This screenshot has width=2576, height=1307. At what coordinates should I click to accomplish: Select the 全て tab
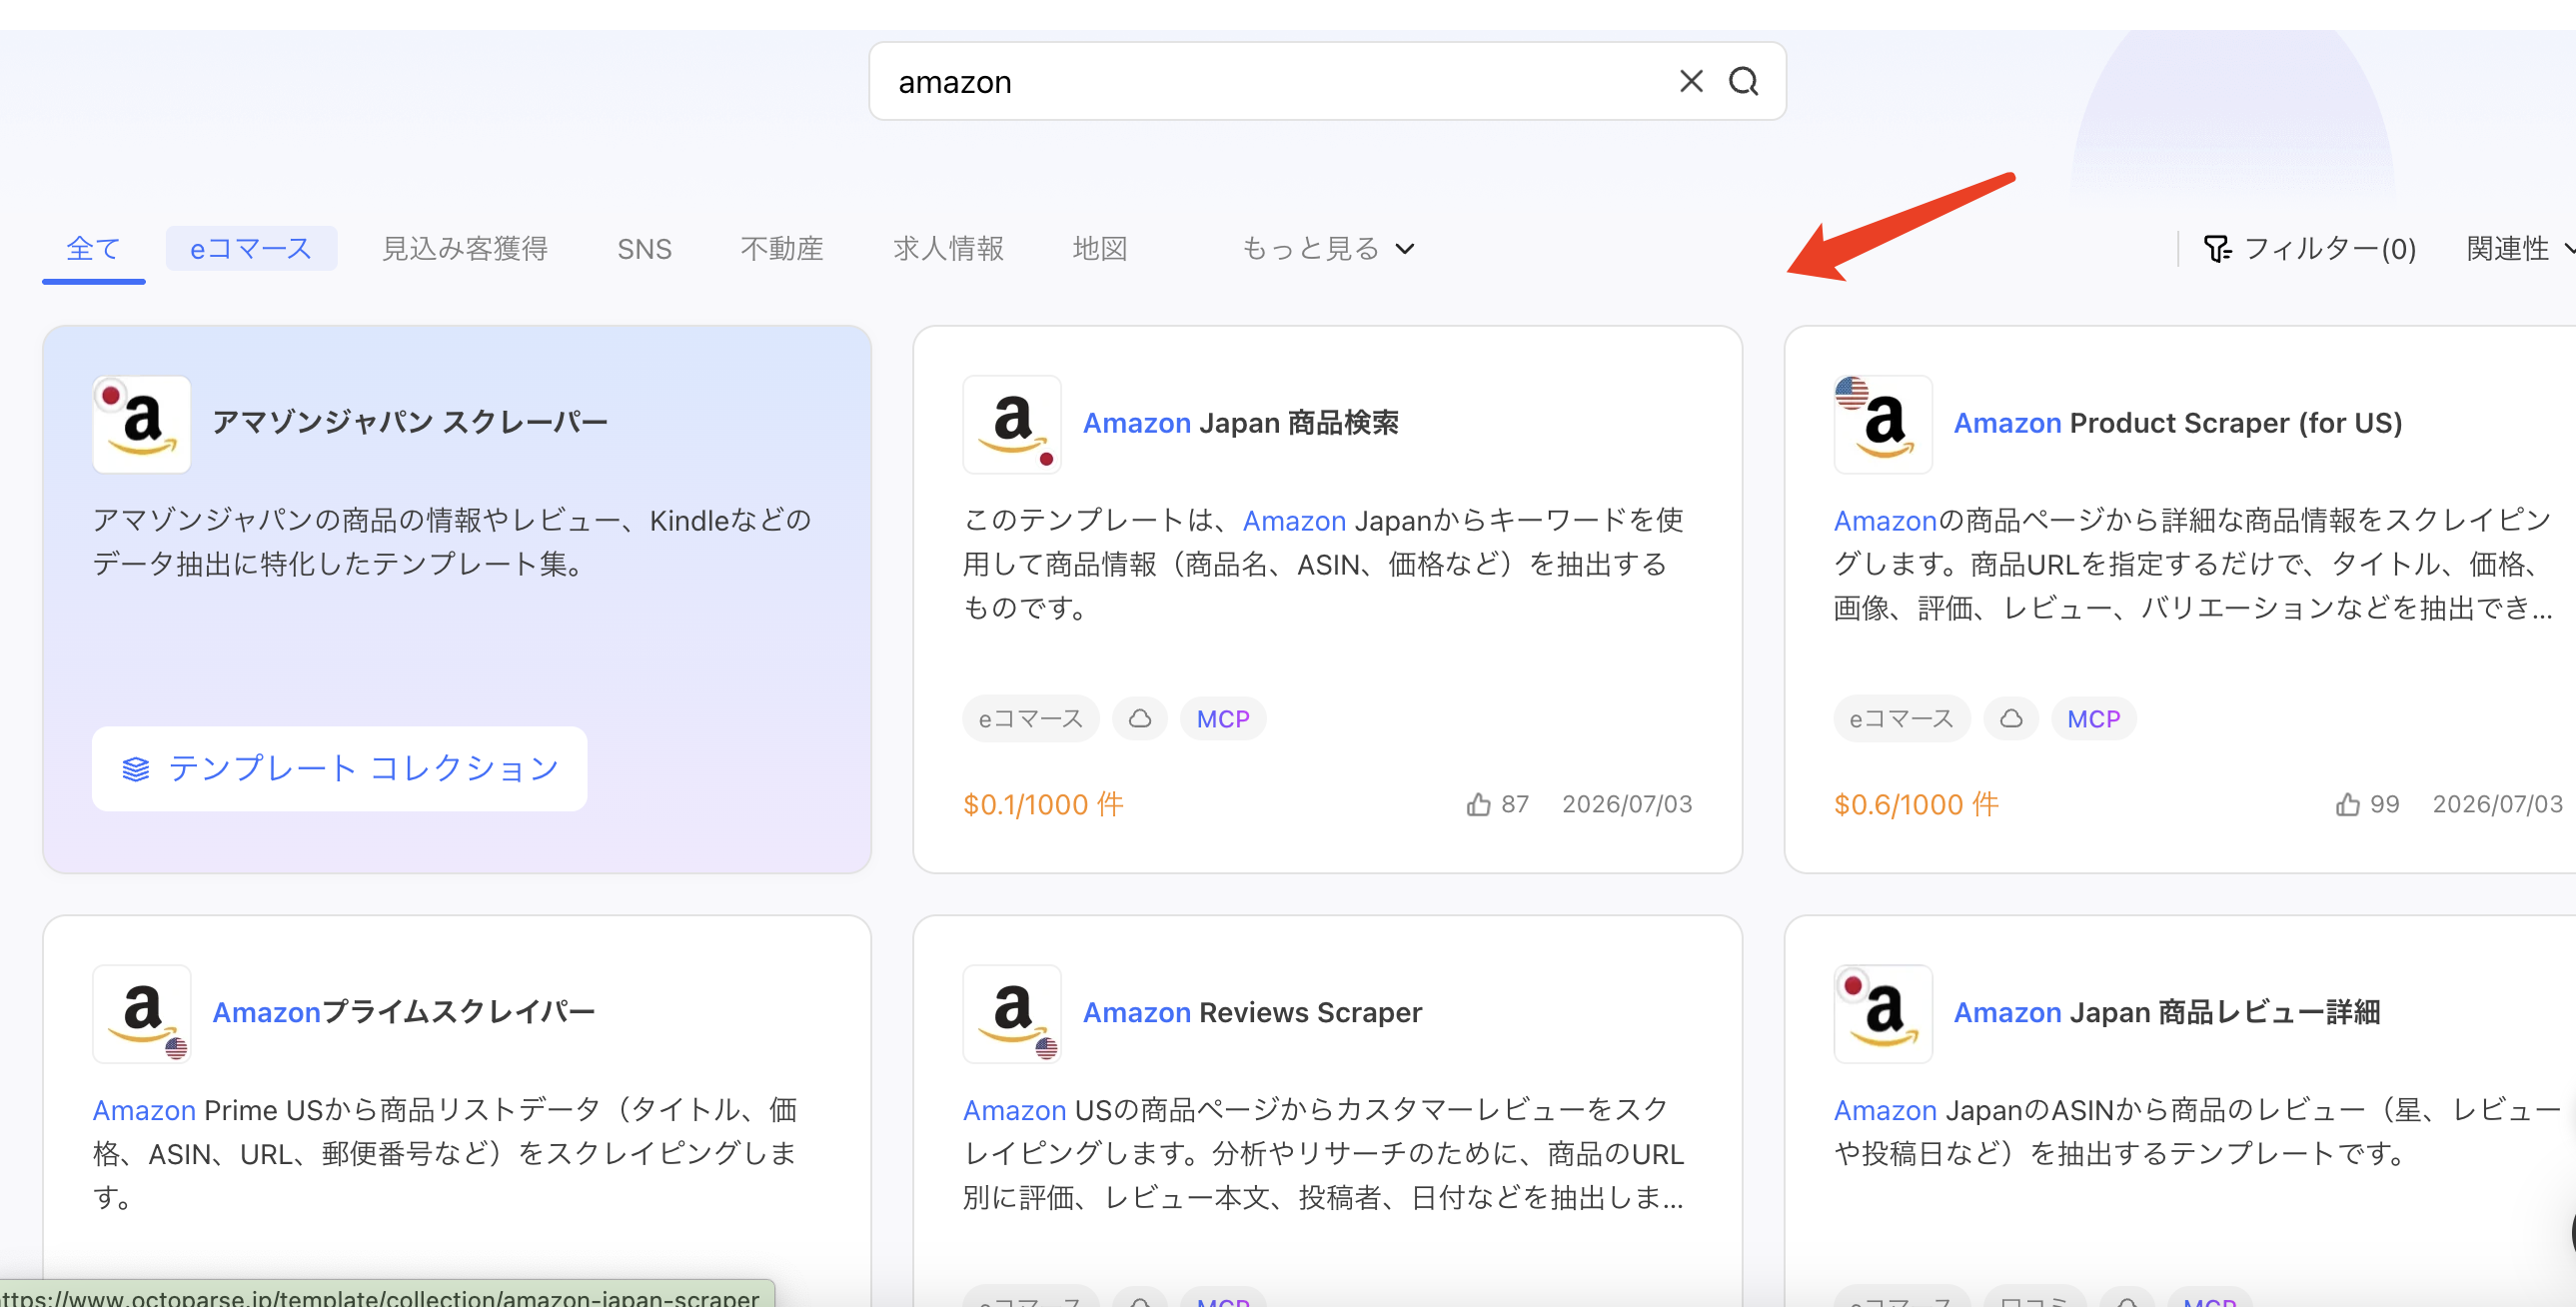93,248
